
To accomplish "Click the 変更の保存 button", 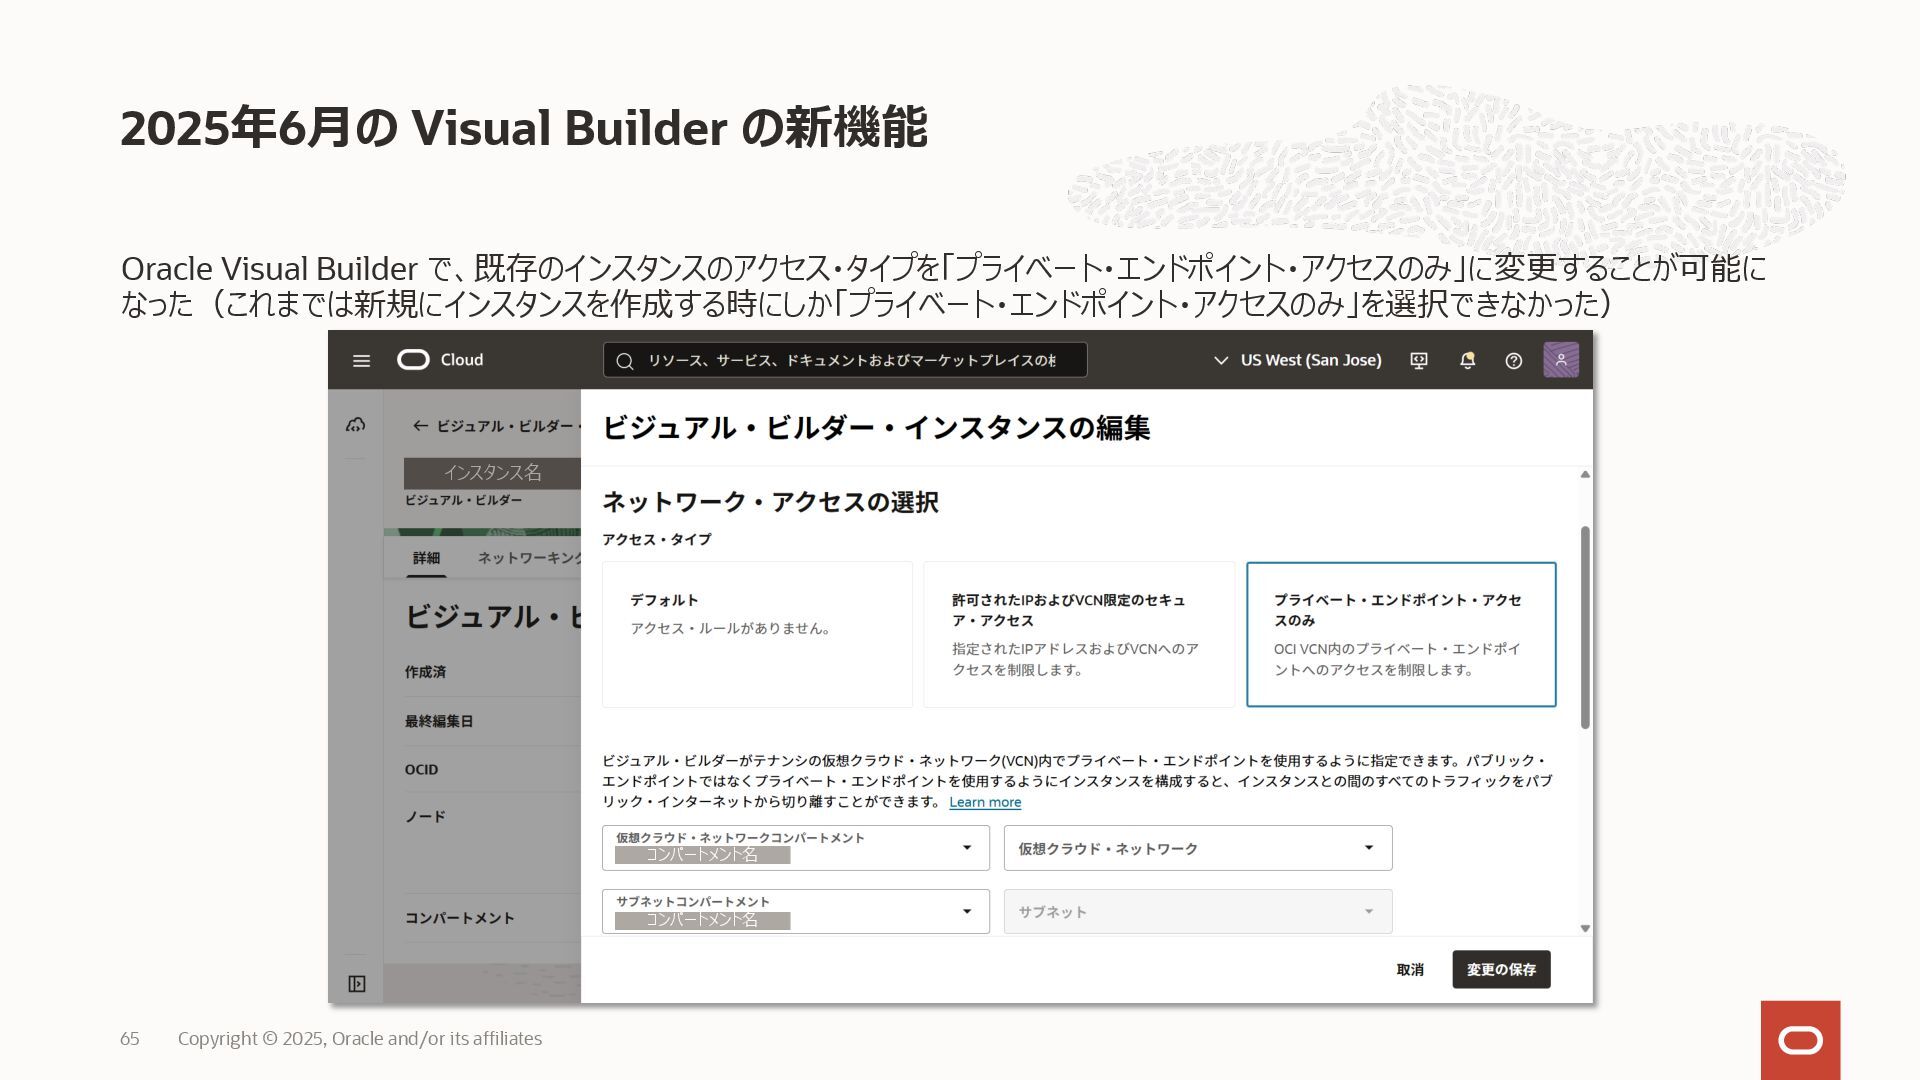I will coord(1501,970).
